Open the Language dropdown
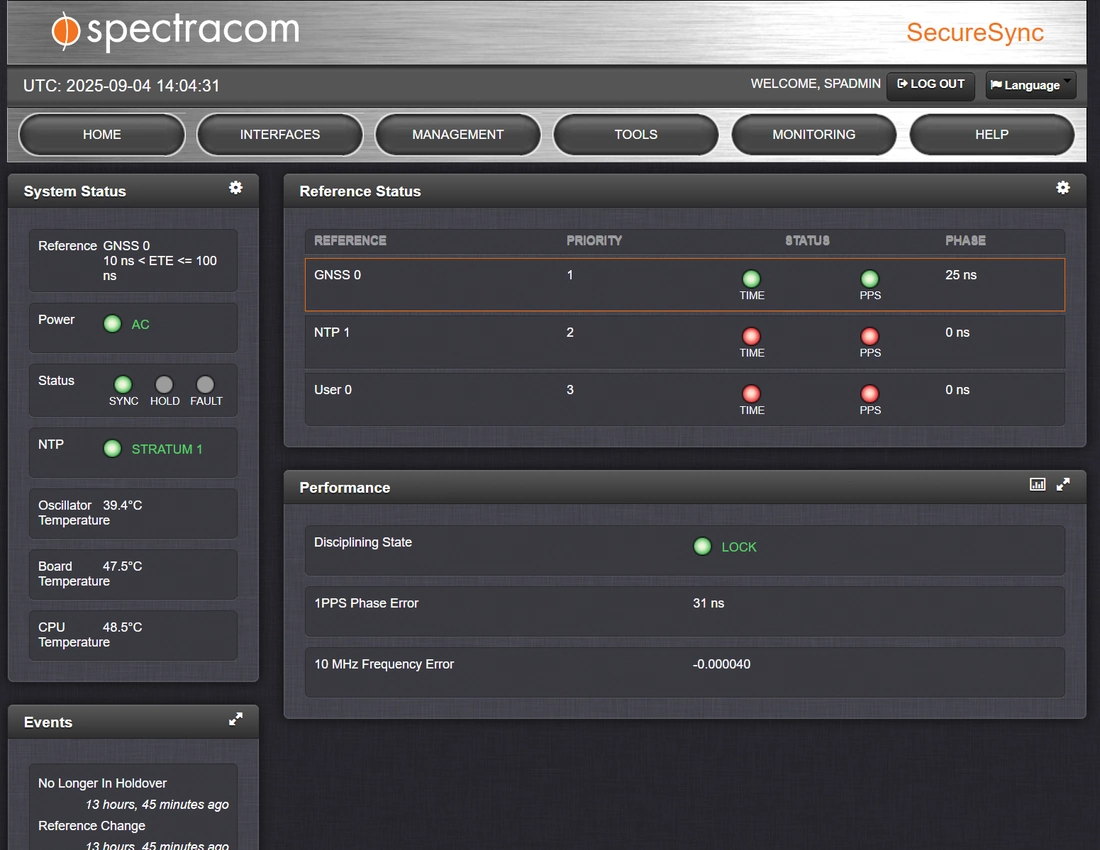1100x850 pixels. (x=1031, y=85)
